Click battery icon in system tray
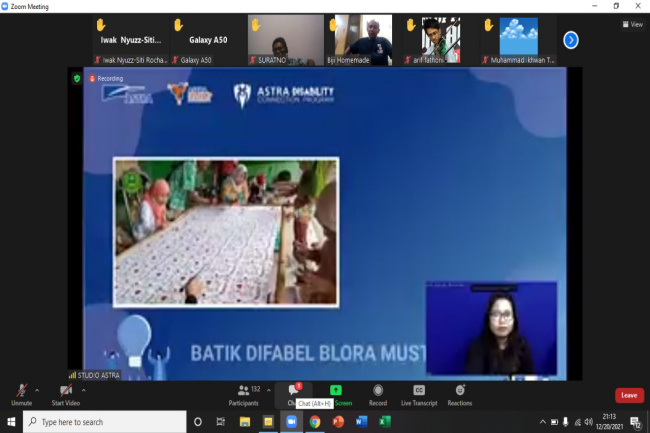Viewport: 650px width, 433px height. point(554,422)
